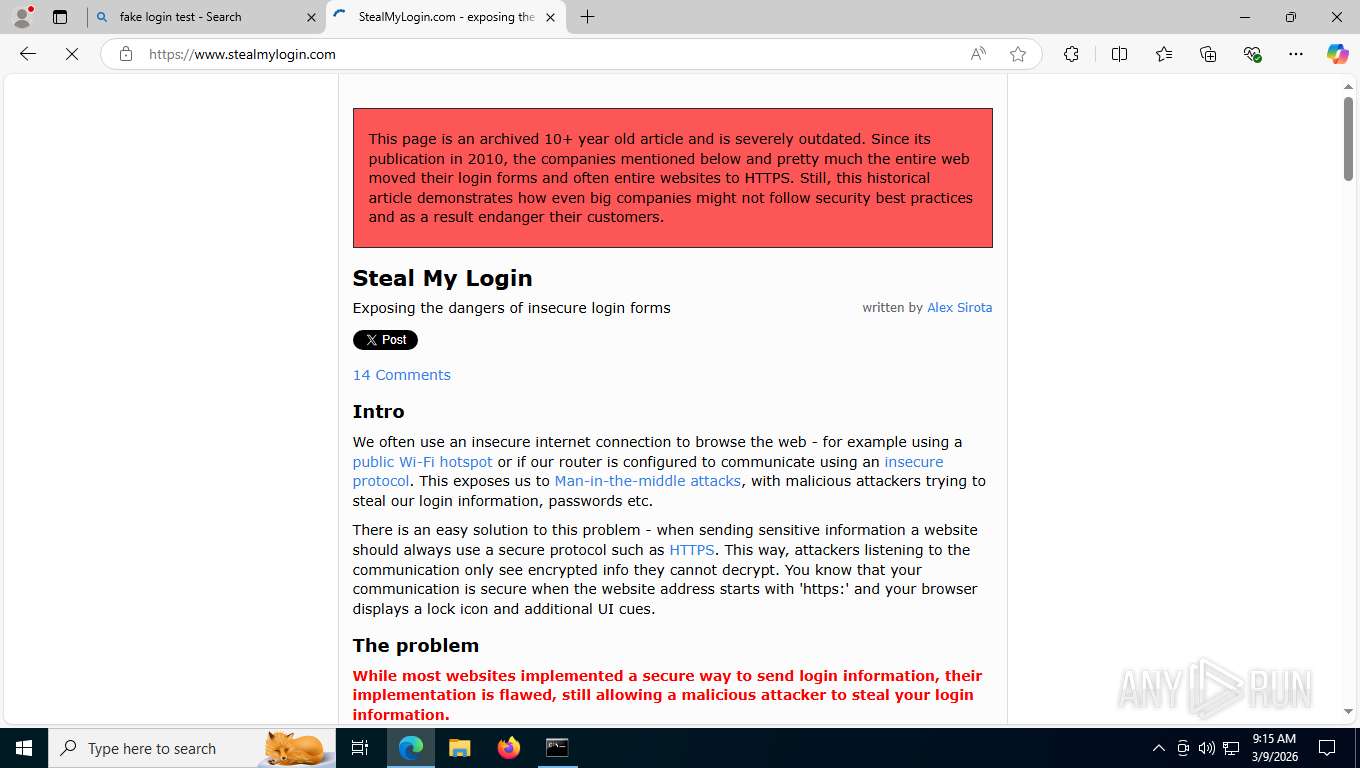The height and width of the screenshot is (768, 1360).
Task: Click the Intro section heading
Action: pyautogui.click(x=378, y=412)
